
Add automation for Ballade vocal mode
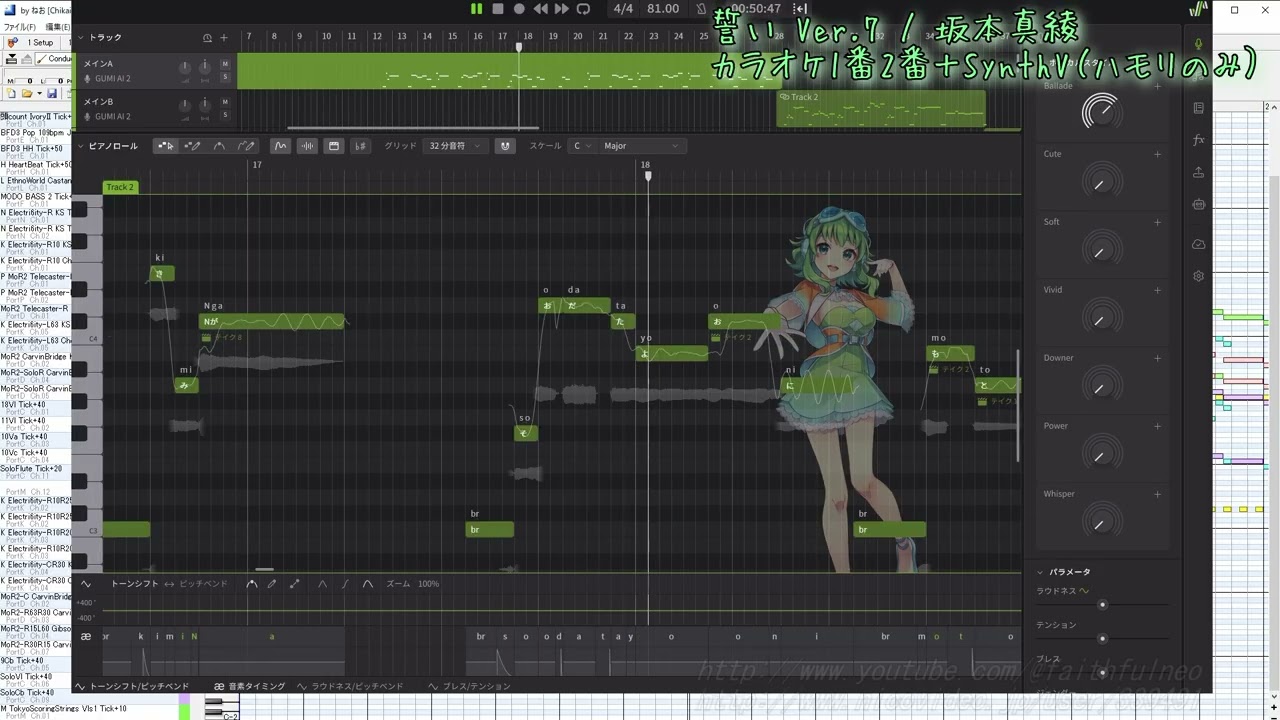[x=1157, y=86]
